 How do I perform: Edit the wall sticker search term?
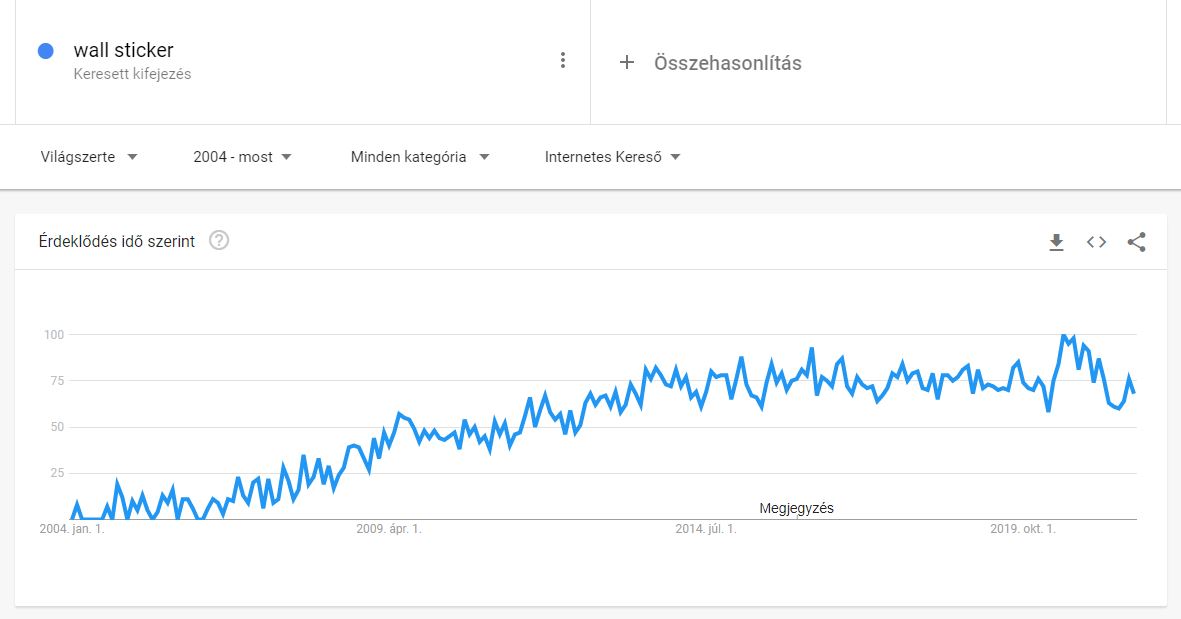pos(124,50)
